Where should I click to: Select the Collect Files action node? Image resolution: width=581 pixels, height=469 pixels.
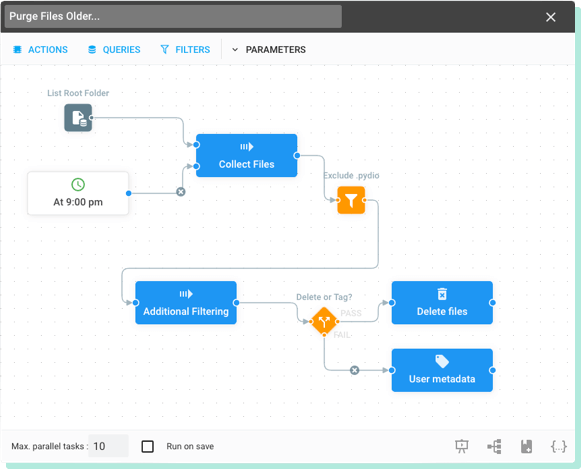tap(246, 156)
